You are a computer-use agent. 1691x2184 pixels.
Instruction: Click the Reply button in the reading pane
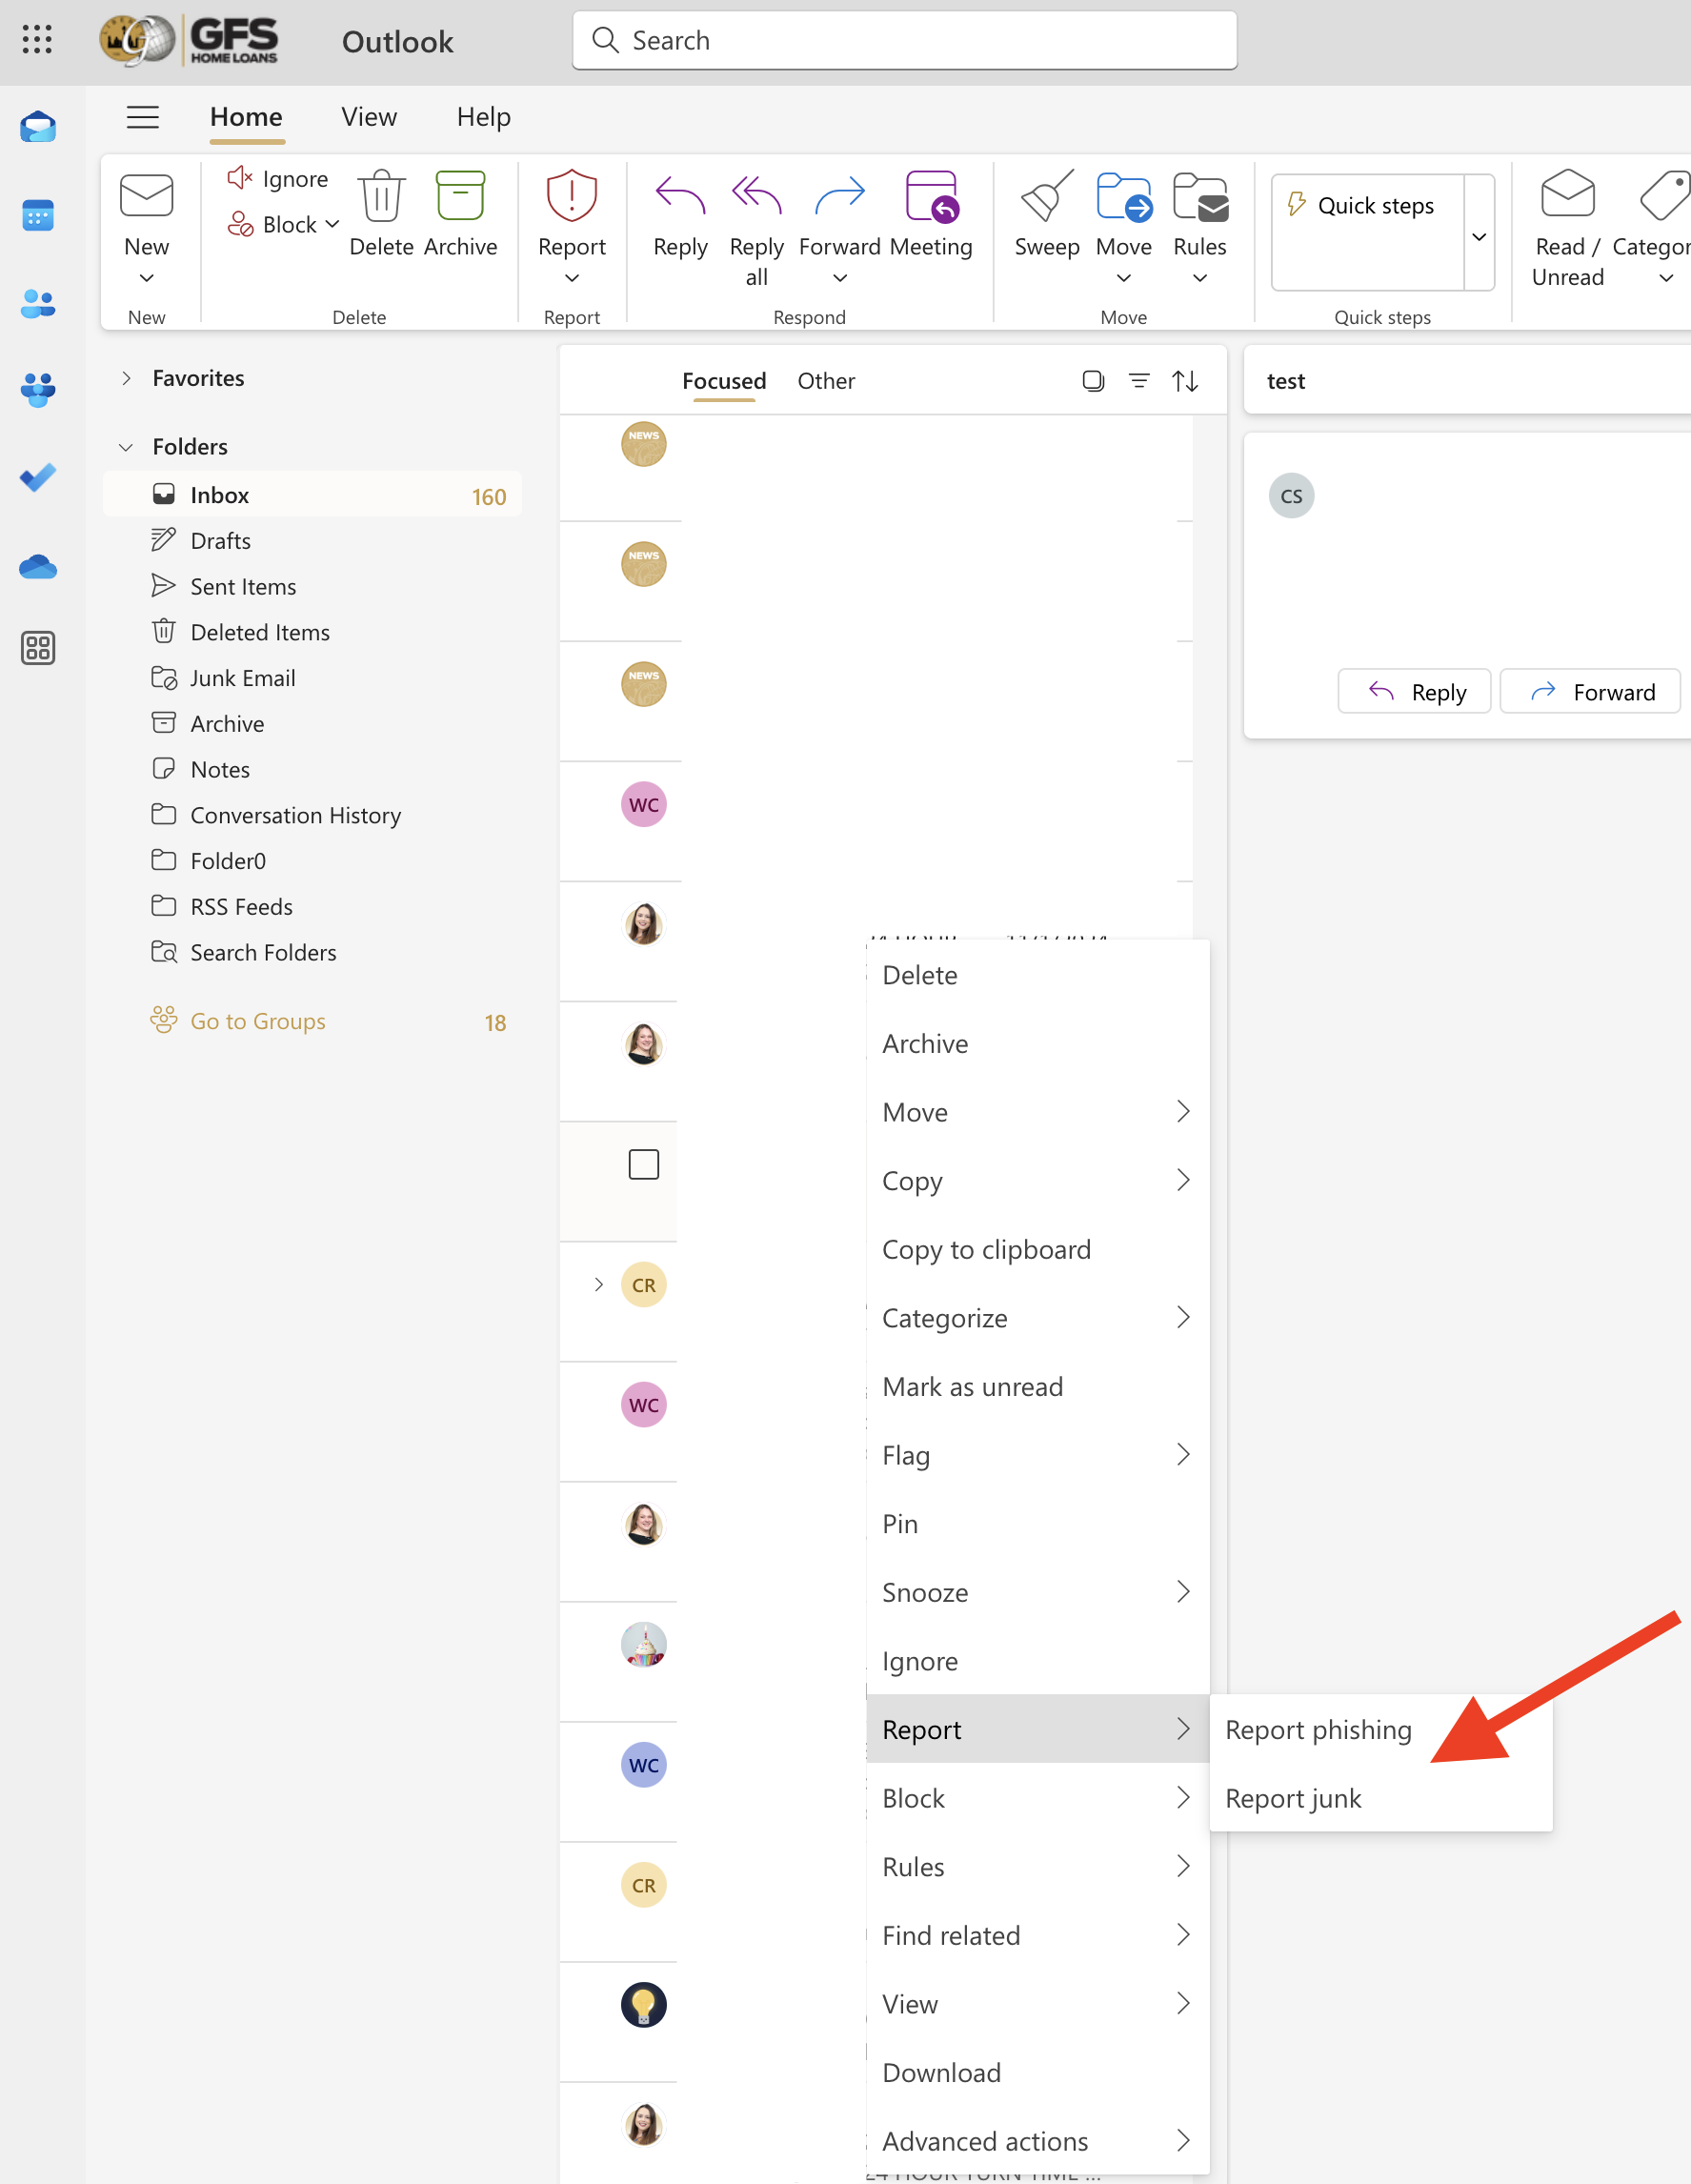click(1414, 691)
